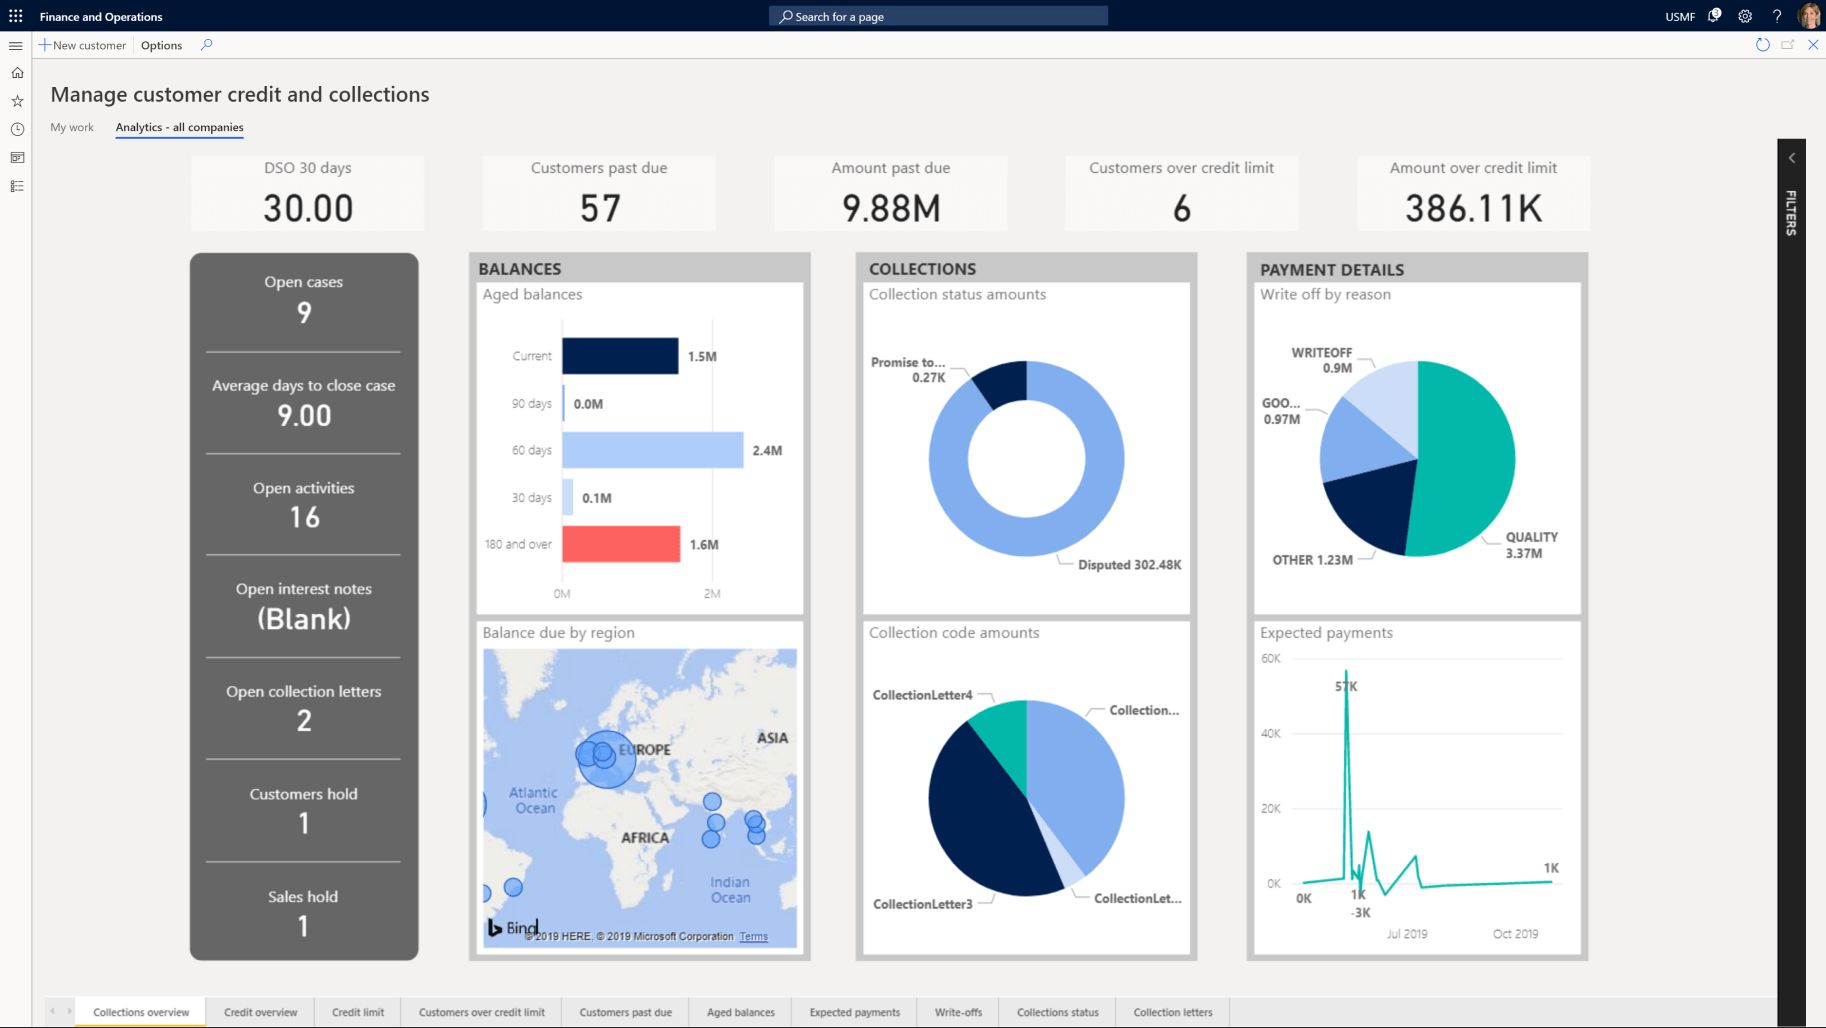1826x1028 pixels.
Task: Click the Refresh page icon
Action: click(x=1762, y=45)
